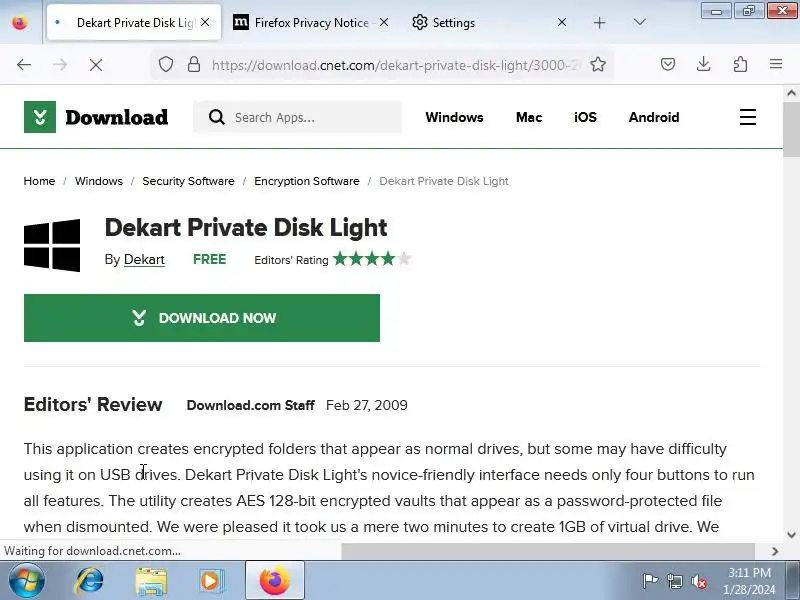
Task: Click the Editors' Review heading
Action: point(93,404)
